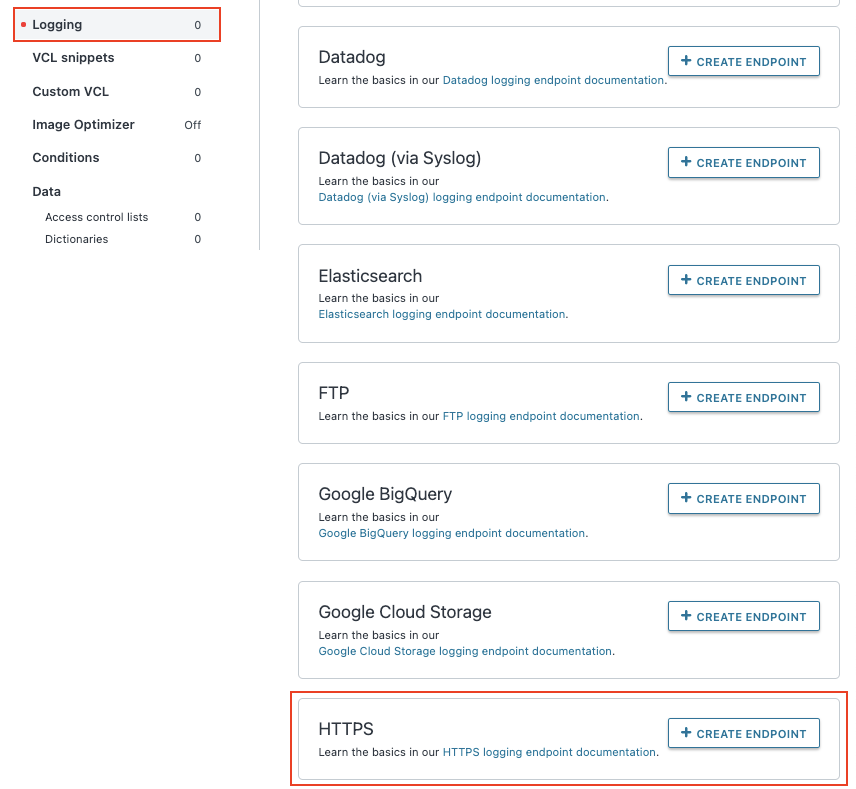The height and width of the screenshot is (789, 856).
Task: Open the Custom VCL section
Action: (70, 91)
